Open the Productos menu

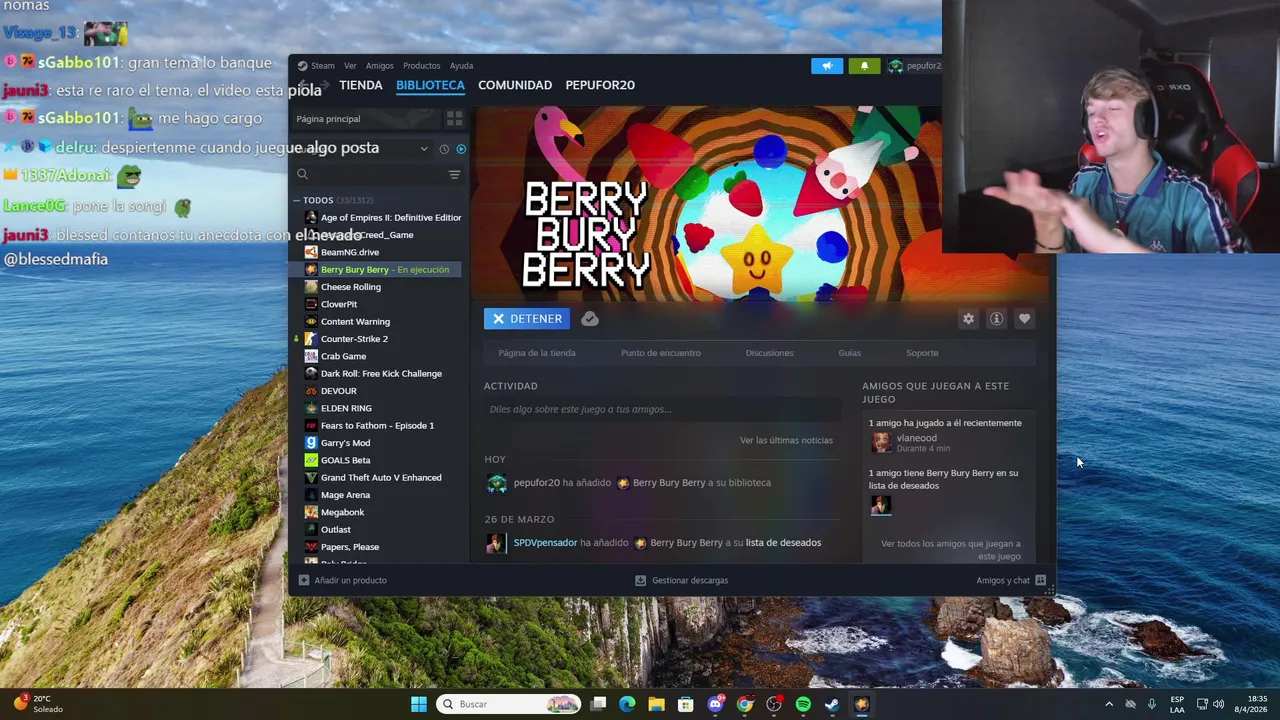click(x=421, y=66)
